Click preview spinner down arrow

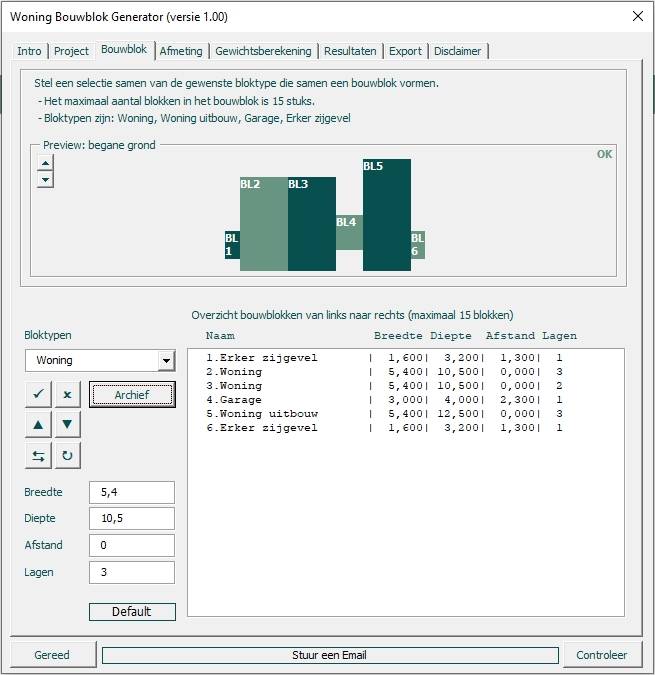(45, 180)
